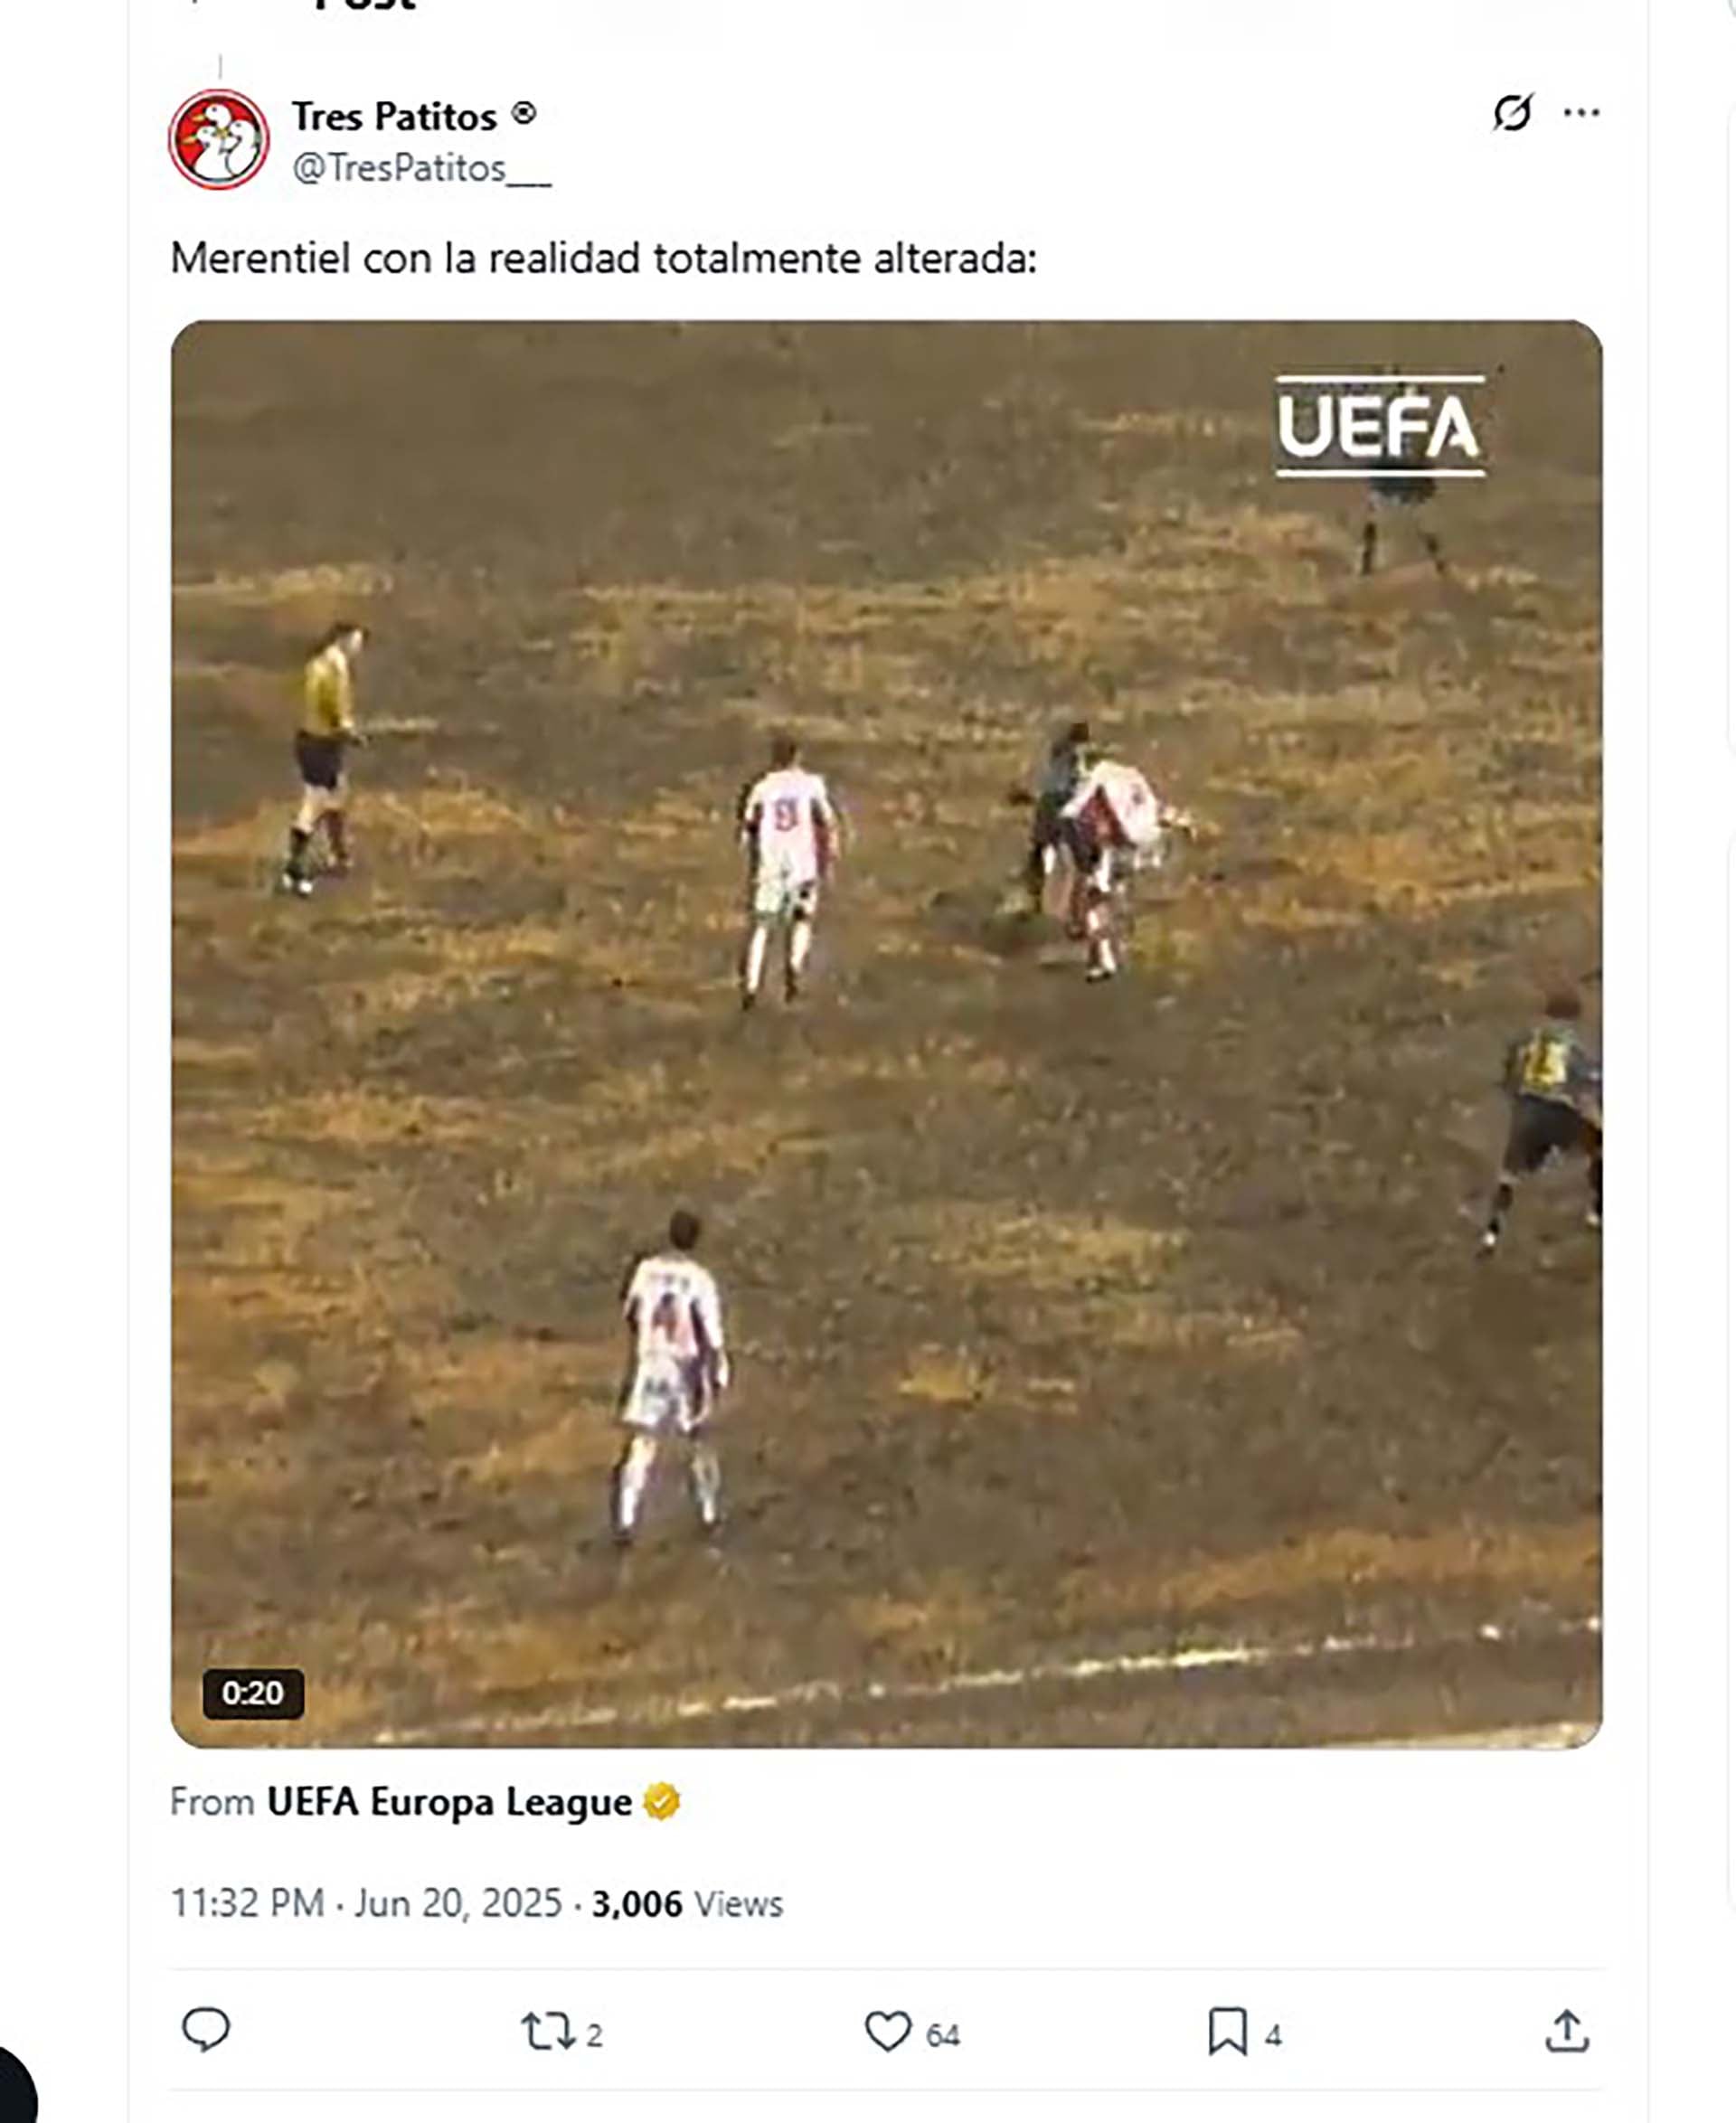Click the Grok slashed-circle icon

click(1512, 113)
